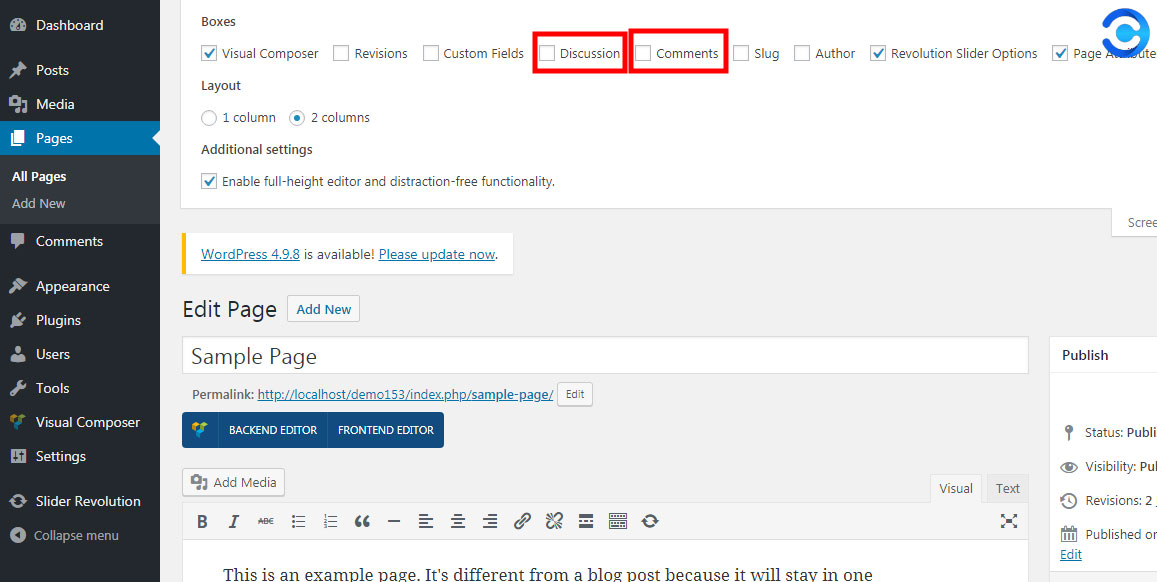Image resolution: width=1157 pixels, height=582 pixels.
Task: Select the bulleted list icon
Action: [x=298, y=521]
